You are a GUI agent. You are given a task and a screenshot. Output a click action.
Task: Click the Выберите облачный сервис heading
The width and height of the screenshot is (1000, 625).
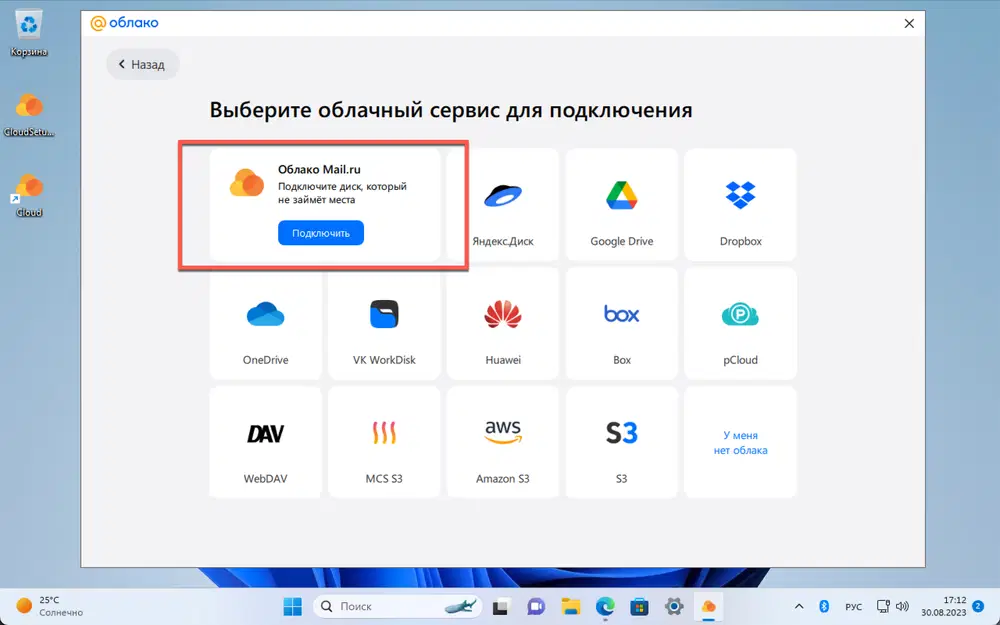tap(451, 110)
